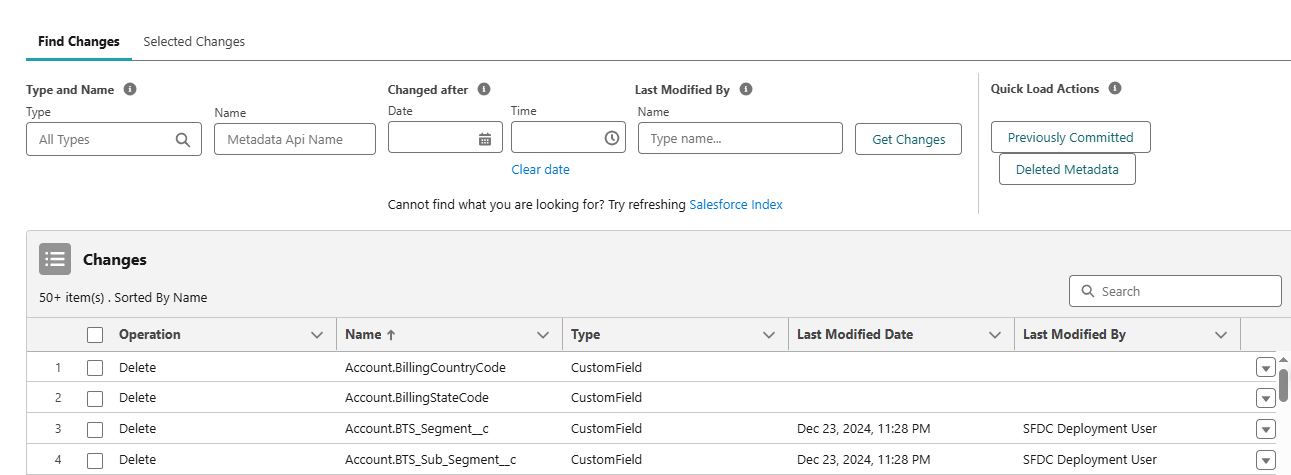This screenshot has height=475, width=1291.
Task: Open the Find Changes tab
Action: pyautogui.click(x=78, y=42)
